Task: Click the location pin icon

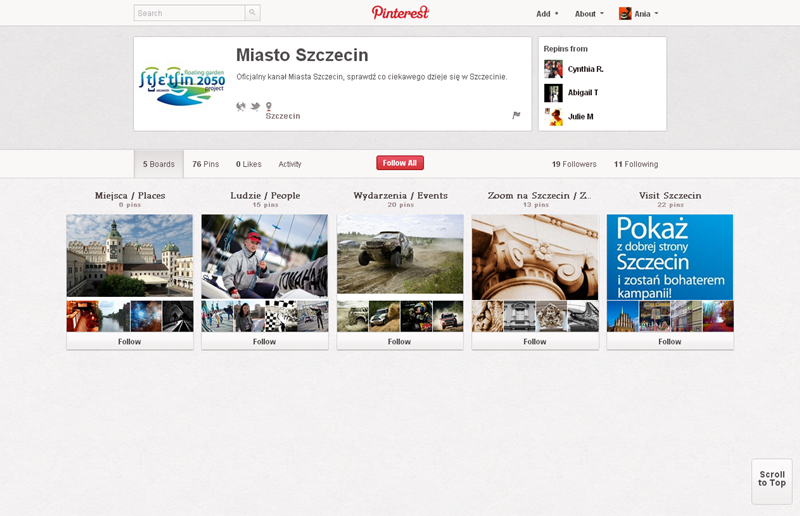Action: click(x=269, y=106)
